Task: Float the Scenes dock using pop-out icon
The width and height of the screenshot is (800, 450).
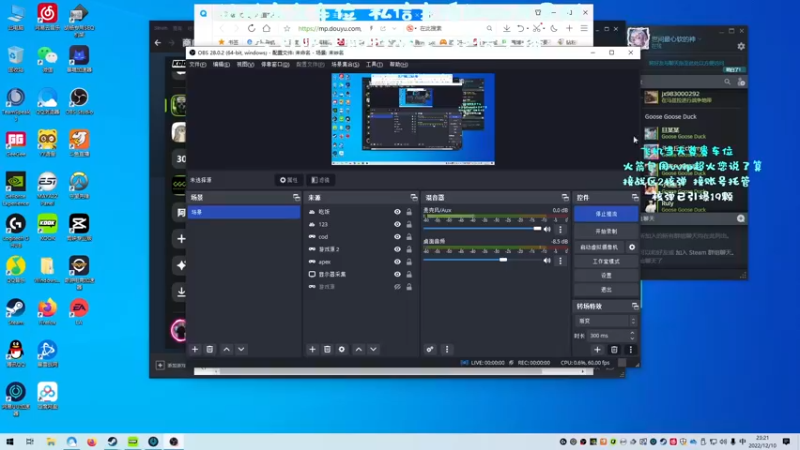Action: click(x=296, y=197)
